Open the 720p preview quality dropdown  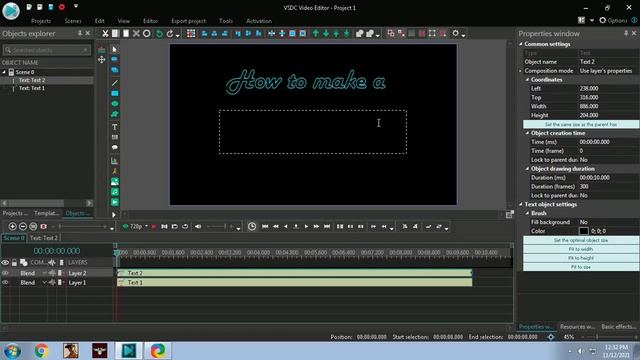(146, 226)
